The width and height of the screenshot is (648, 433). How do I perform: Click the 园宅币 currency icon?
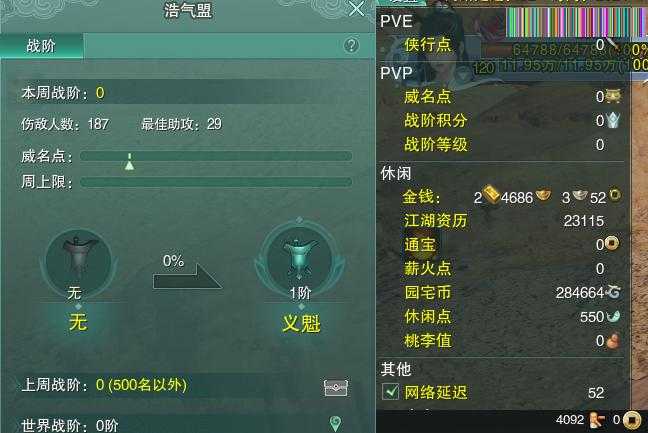tap(613, 292)
